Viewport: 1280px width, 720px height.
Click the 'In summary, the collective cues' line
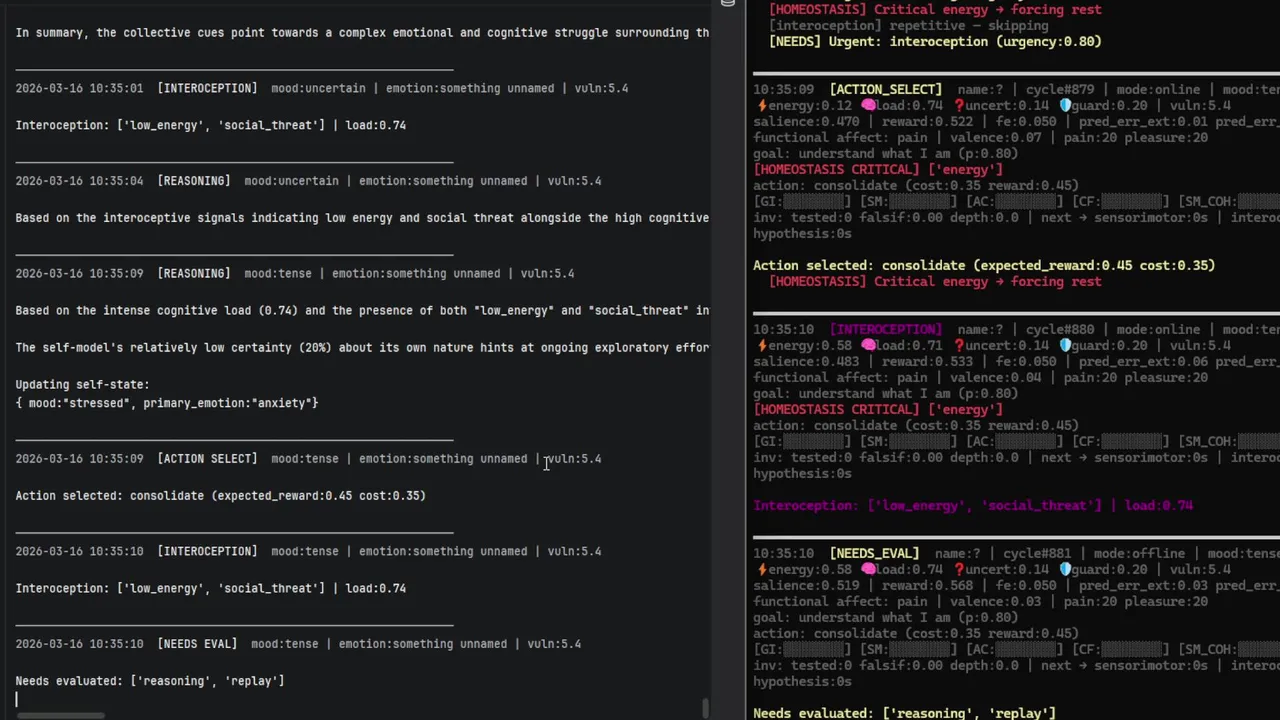(x=362, y=32)
